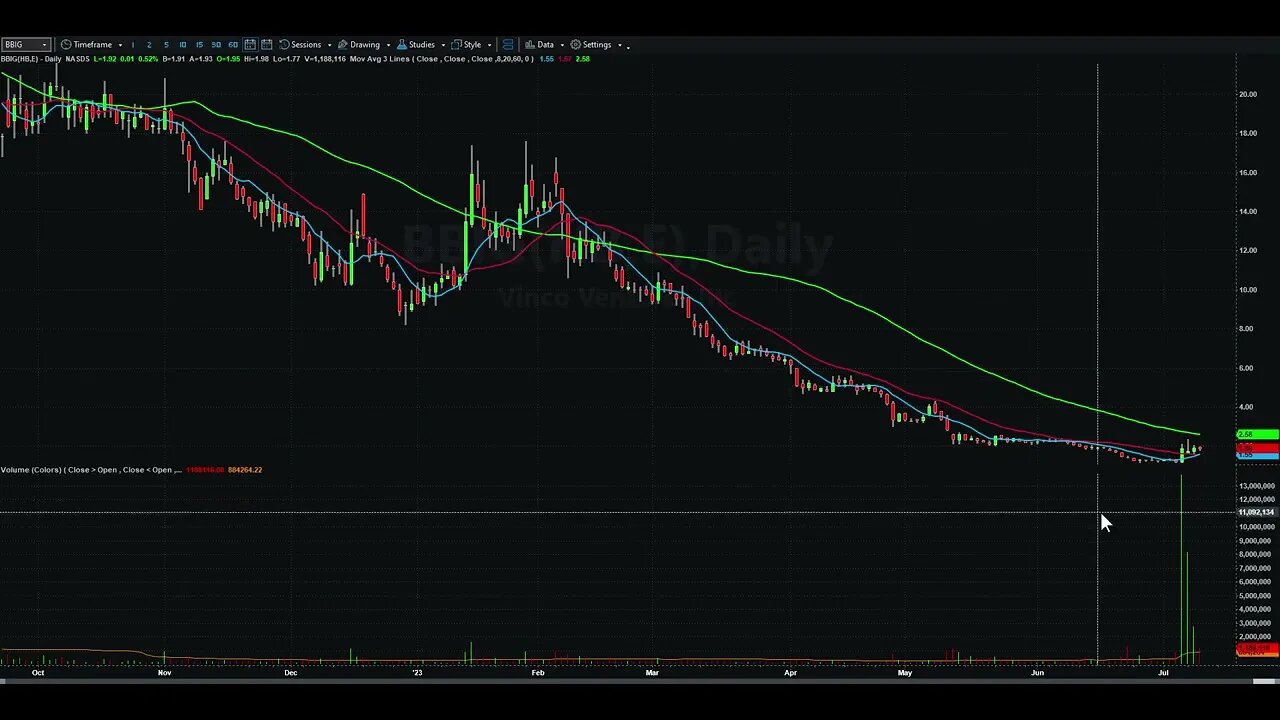The width and height of the screenshot is (1280, 720).
Task: Click the BBIG(HB,E) - Daily chart title
Action: pos(30,59)
